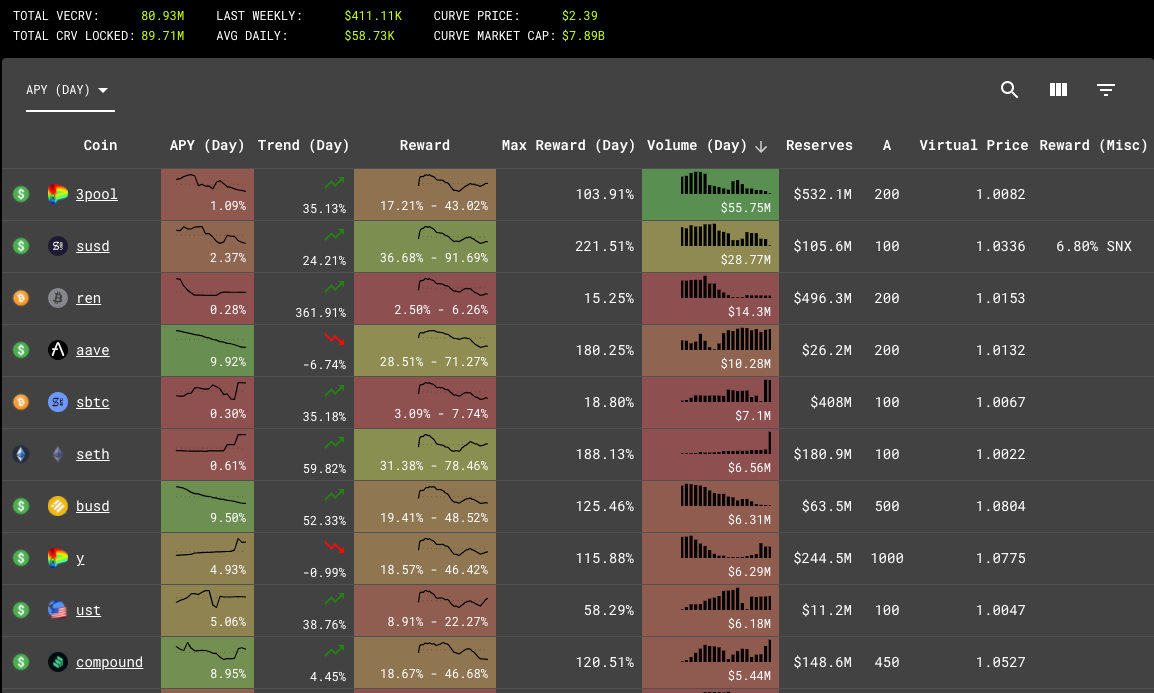
Task: Open the compound pool link
Action: [x=110, y=662]
